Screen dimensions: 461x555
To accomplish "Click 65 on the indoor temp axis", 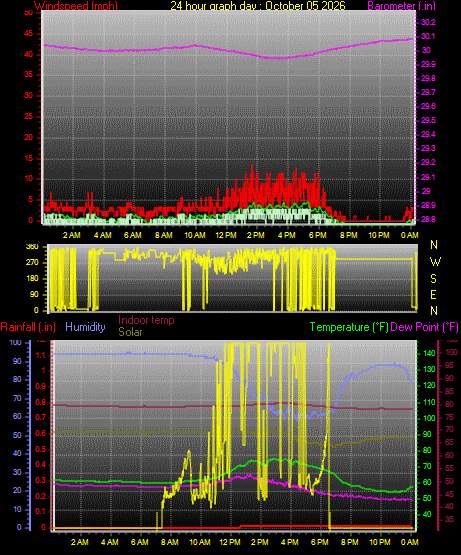I will click(x=449, y=442).
